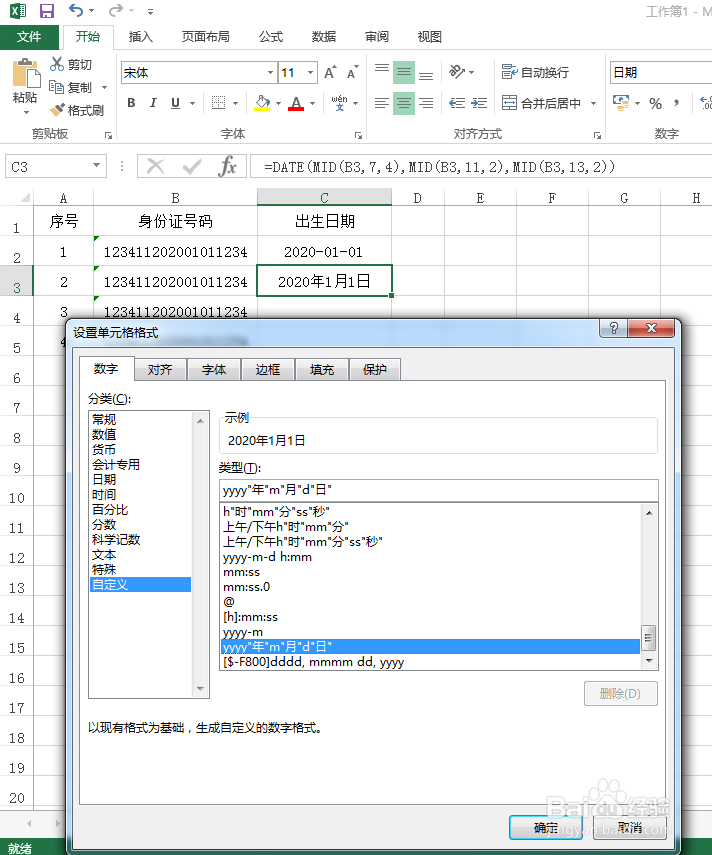712x855 pixels.
Task: Align text right
Action: [x=426, y=103]
